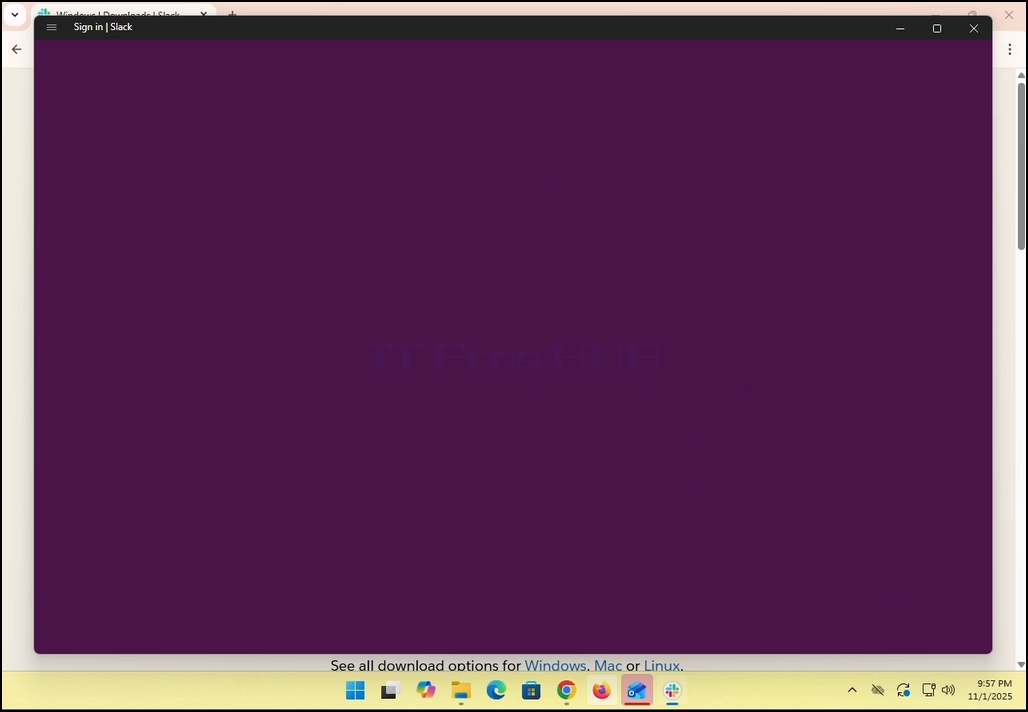Open the Mac download options link
The height and width of the screenshot is (712, 1028).
[x=608, y=665]
